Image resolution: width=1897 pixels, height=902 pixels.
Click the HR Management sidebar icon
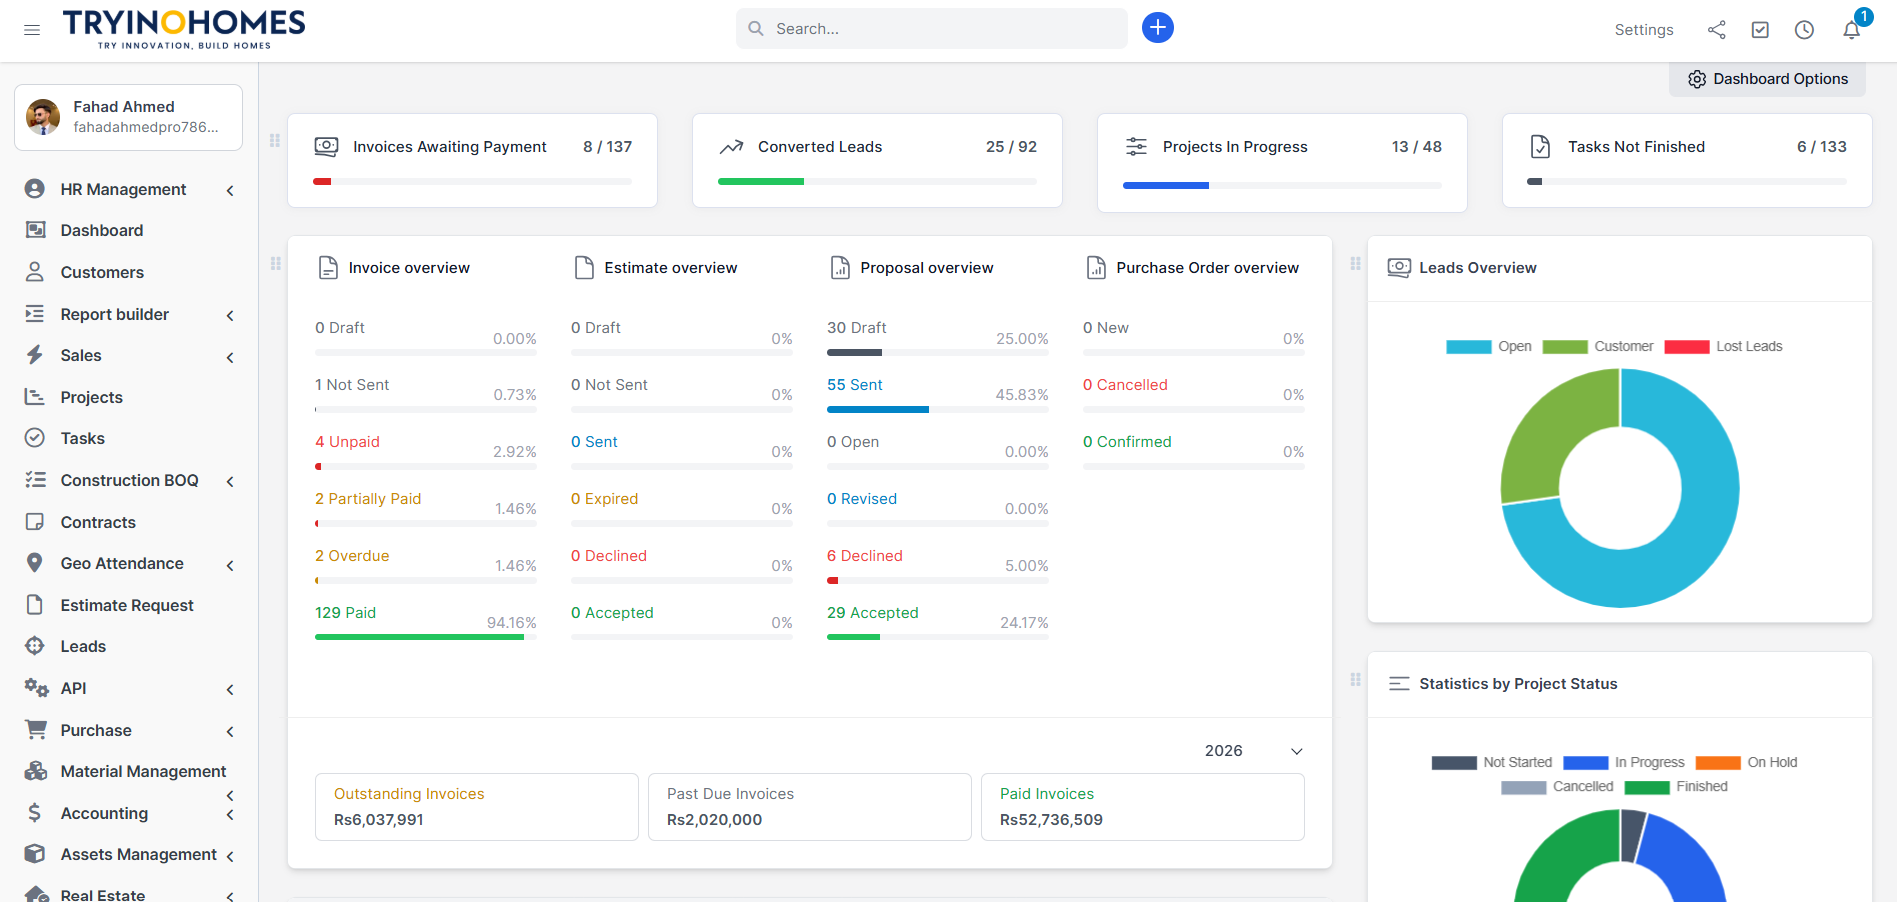35,189
